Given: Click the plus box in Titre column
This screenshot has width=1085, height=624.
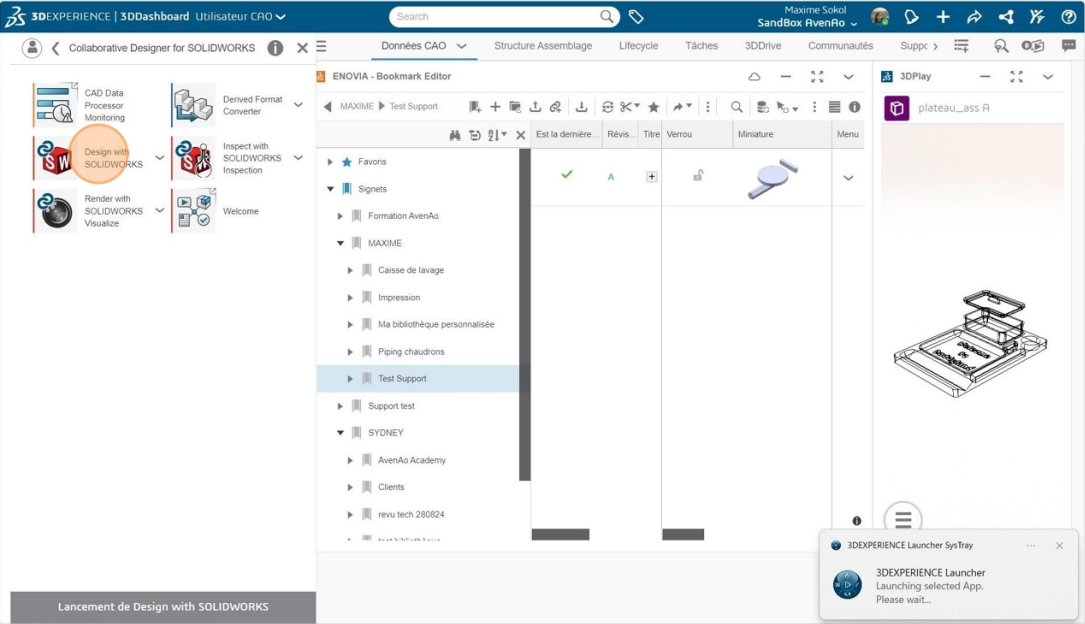Looking at the screenshot, I should click(x=652, y=176).
